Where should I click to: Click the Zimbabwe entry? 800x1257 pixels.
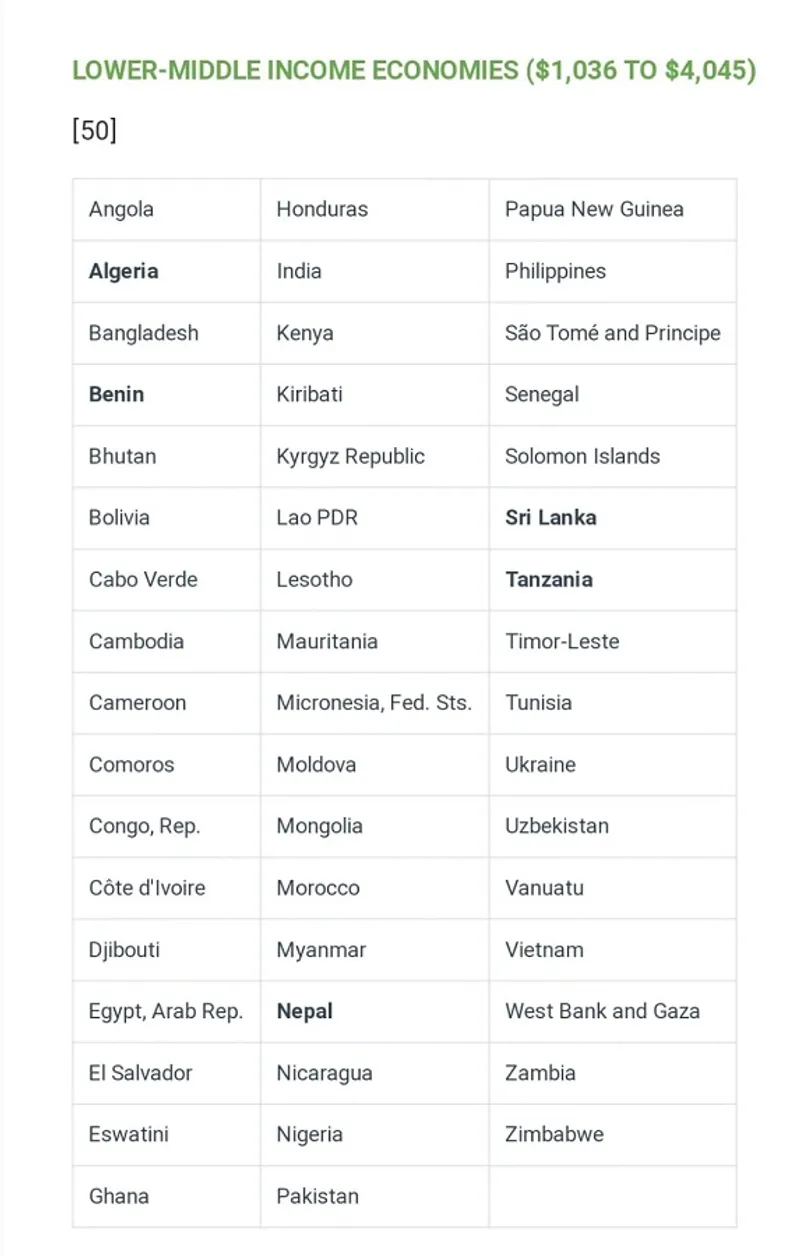click(554, 1134)
